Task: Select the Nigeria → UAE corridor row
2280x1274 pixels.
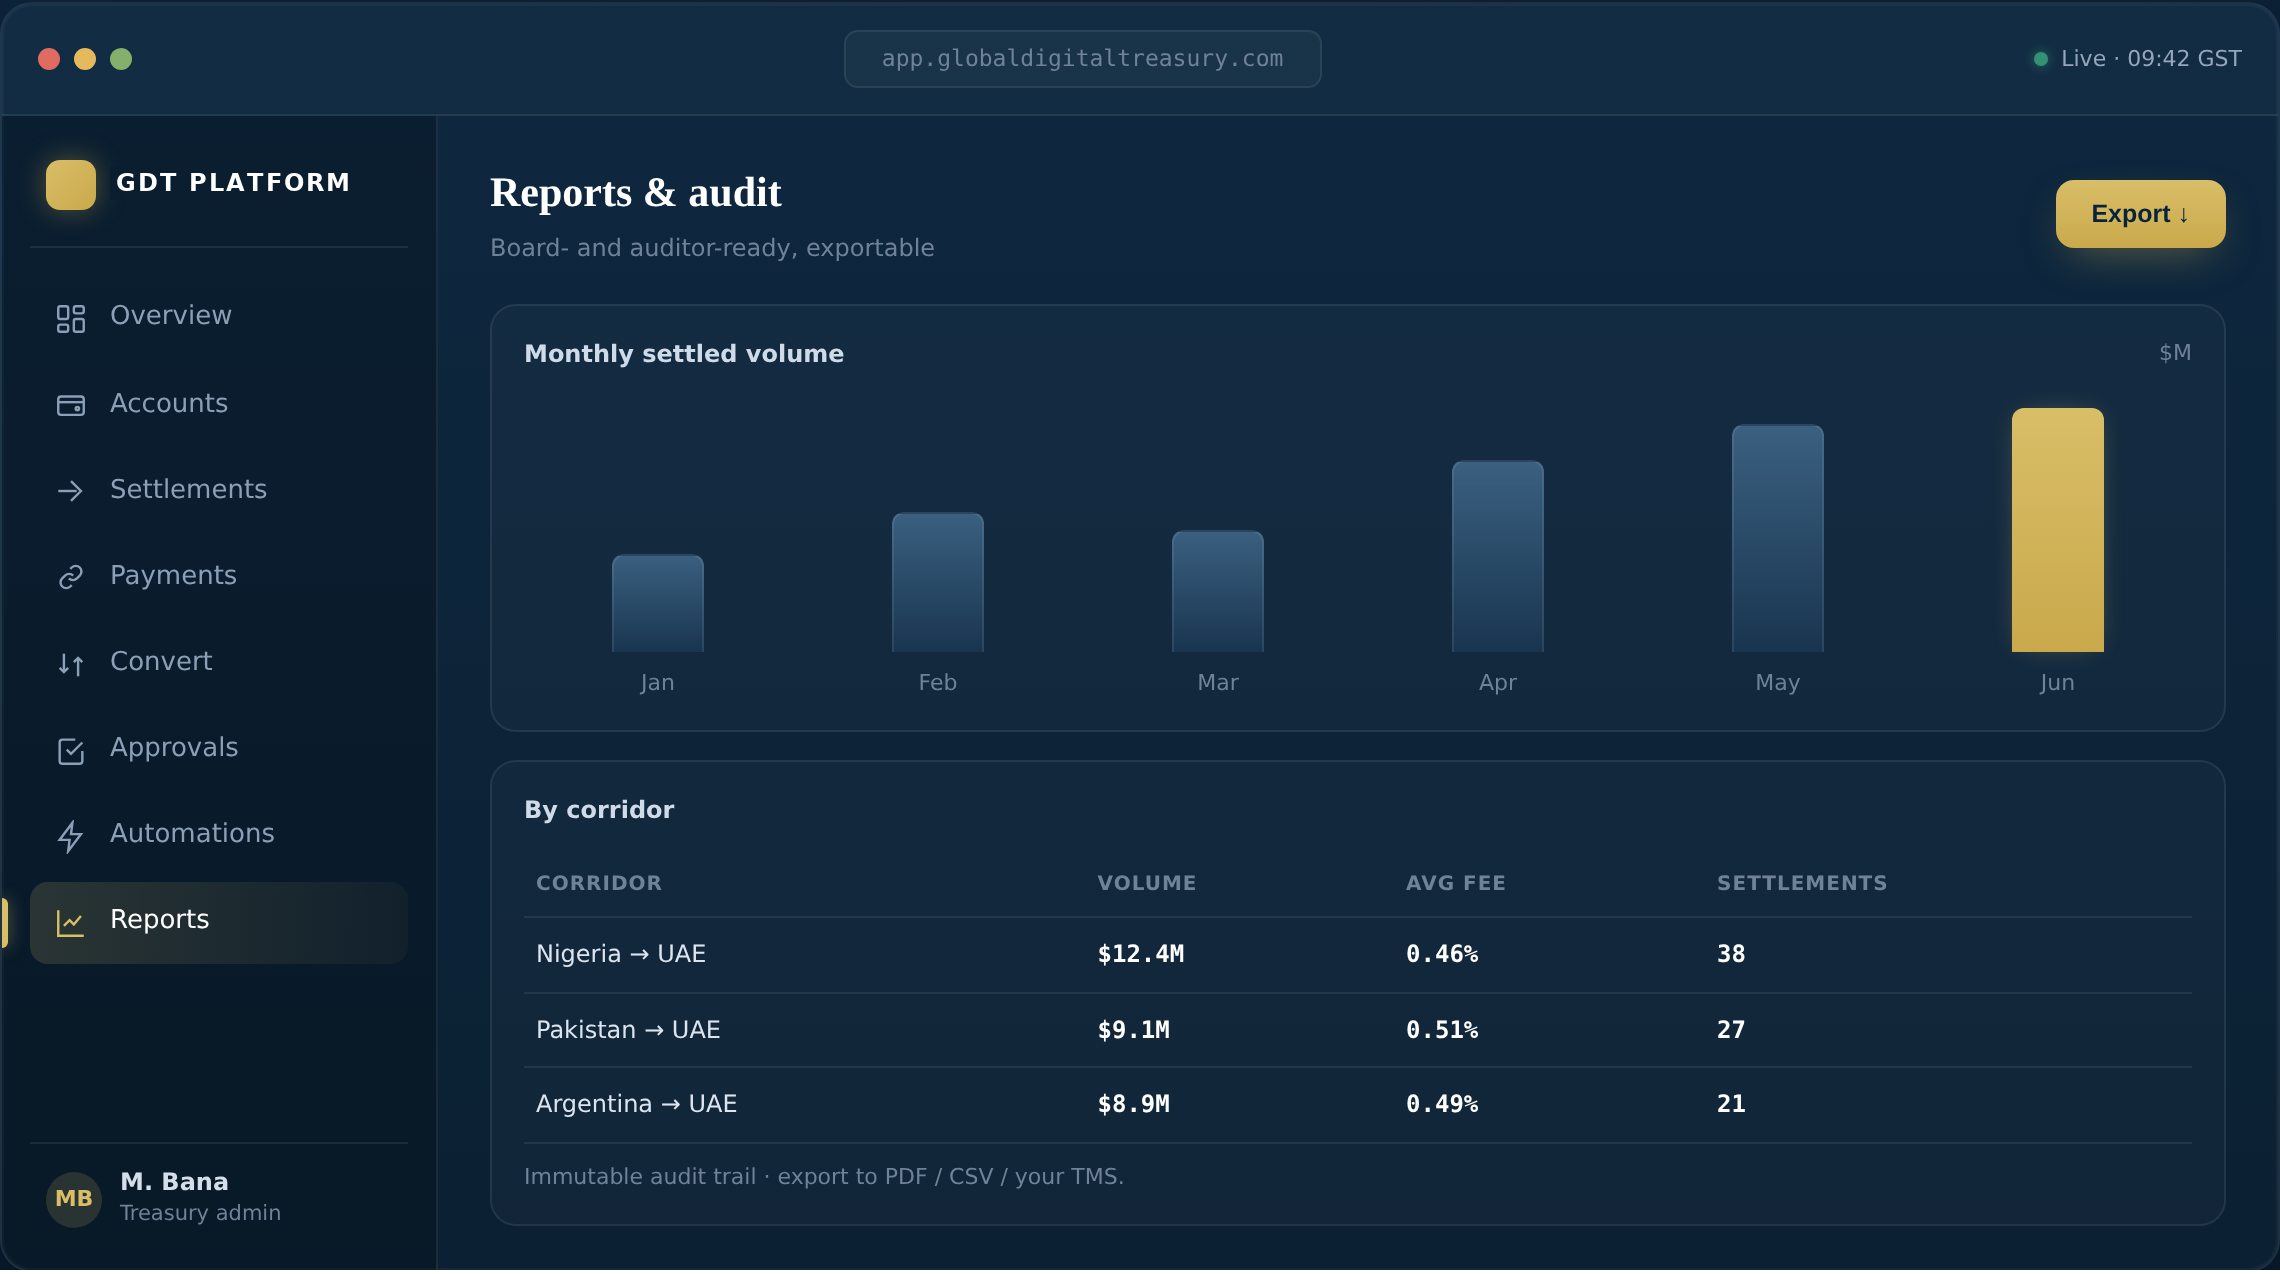Action: 1358,955
